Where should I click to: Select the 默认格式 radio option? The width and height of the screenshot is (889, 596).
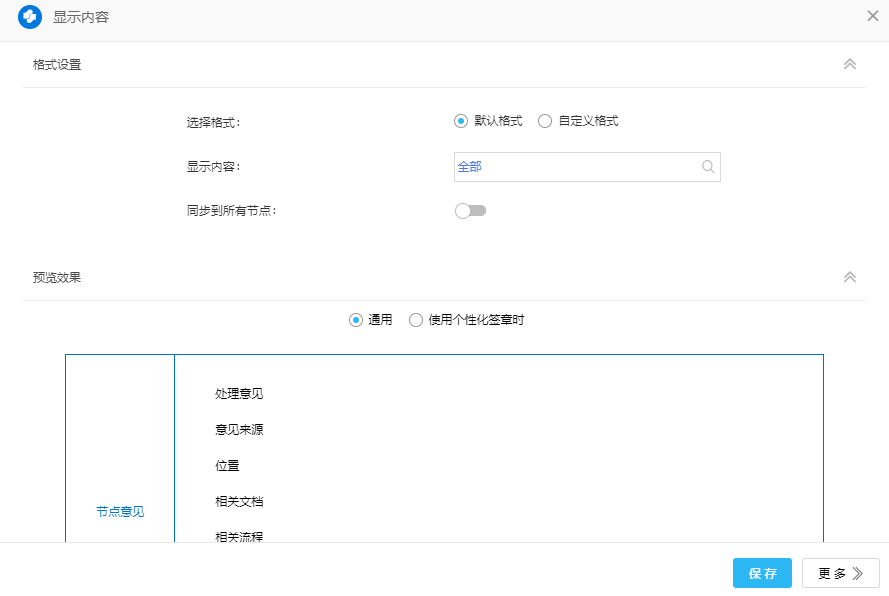click(x=461, y=121)
